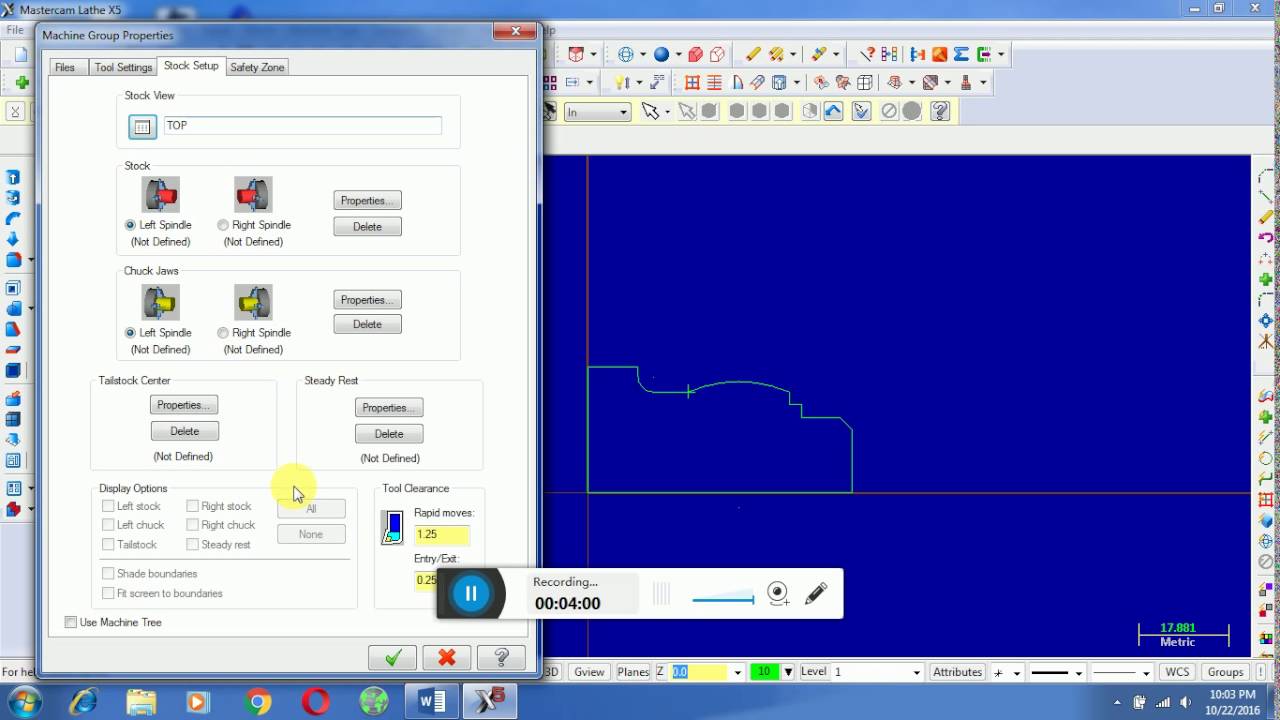The image size is (1280, 720).
Task: Click Stock Properties button
Action: click(367, 201)
